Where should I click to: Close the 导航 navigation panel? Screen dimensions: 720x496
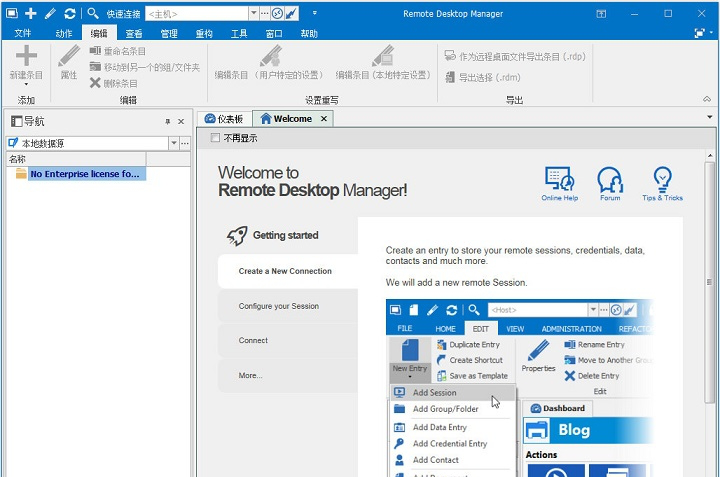[181, 122]
